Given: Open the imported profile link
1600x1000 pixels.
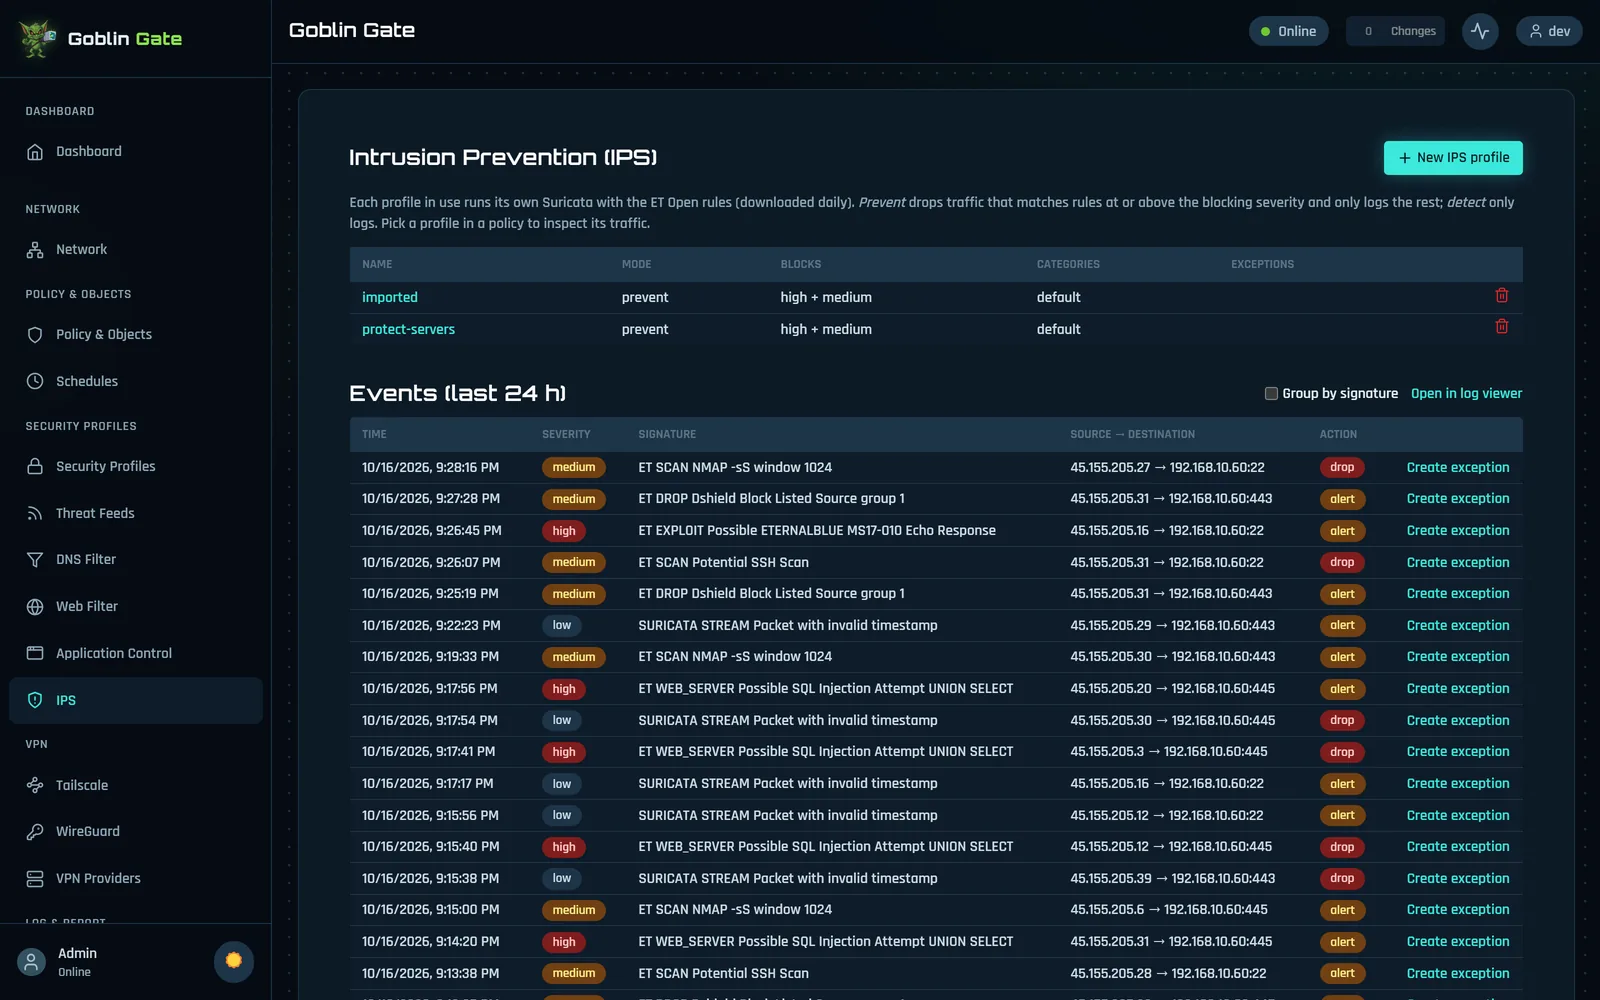Looking at the screenshot, I should tap(390, 297).
